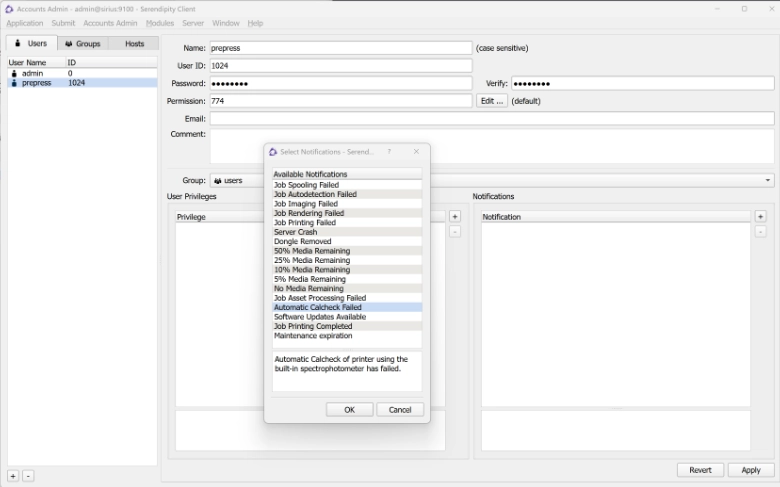Click the Edit... permission button

(x=491, y=101)
